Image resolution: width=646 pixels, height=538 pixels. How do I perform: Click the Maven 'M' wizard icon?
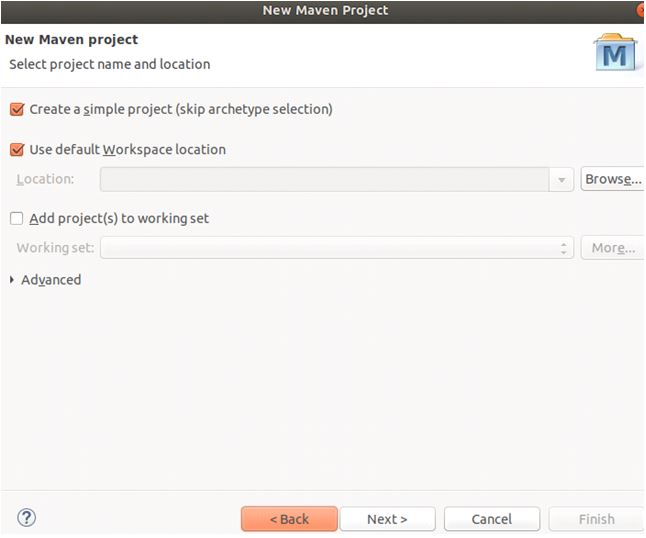click(x=615, y=53)
